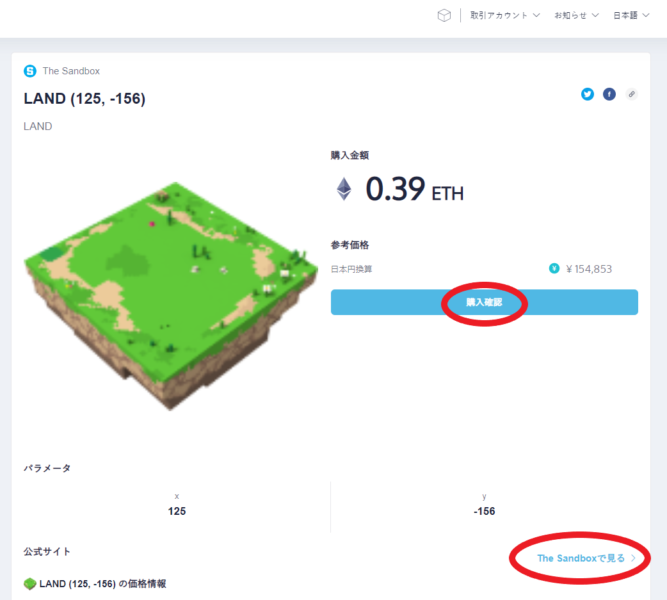Open the LAND terrain preview image
Image resolution: width=667 pixels, height=600 pixels.
171,296
